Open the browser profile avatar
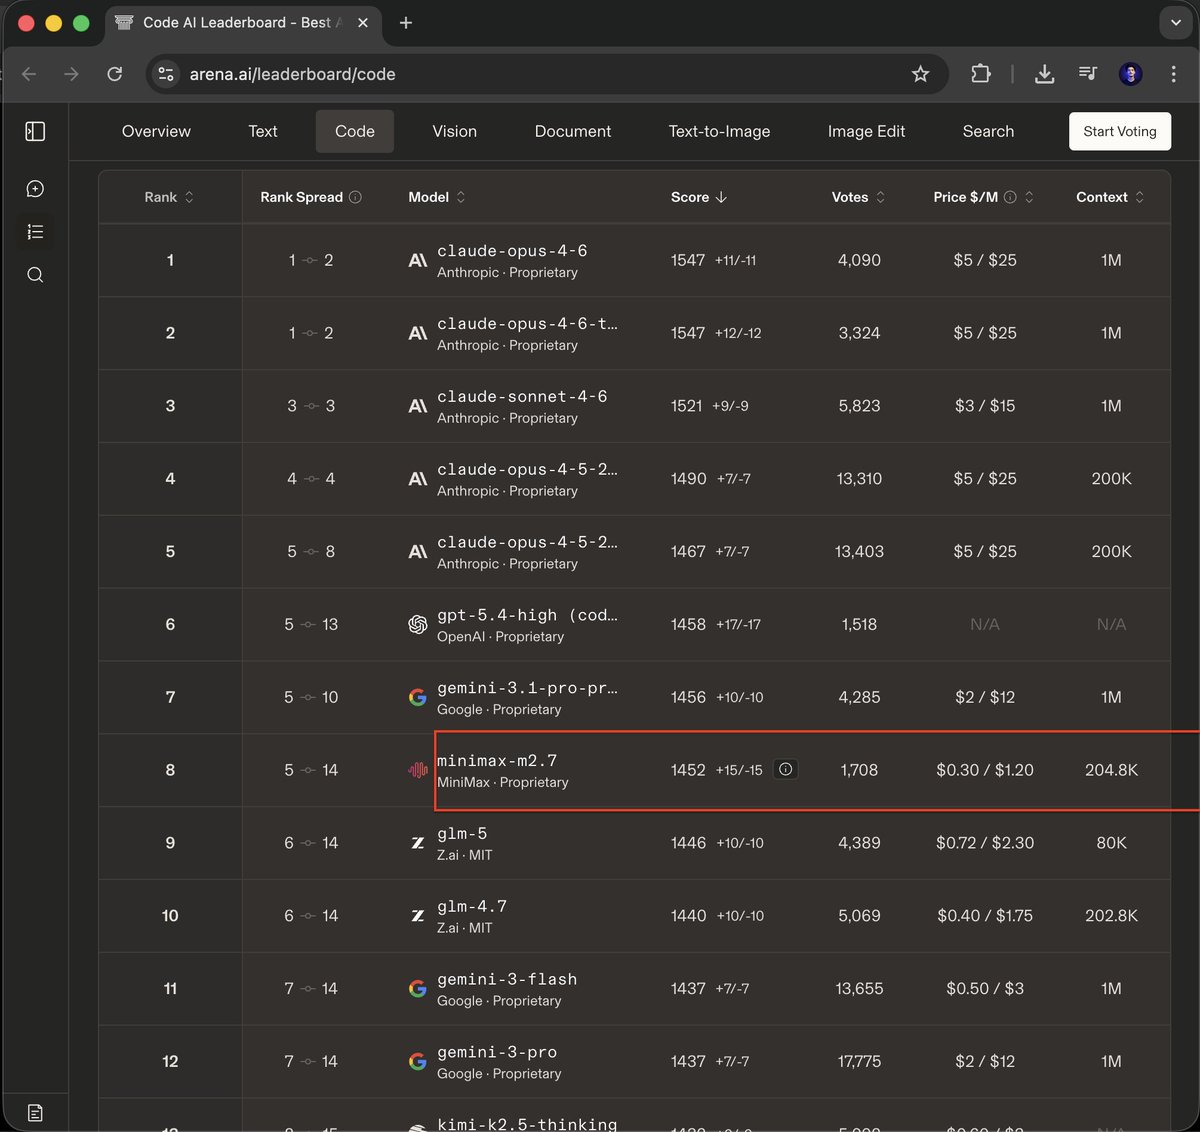The image size is (1200, 1132). 1131,74
